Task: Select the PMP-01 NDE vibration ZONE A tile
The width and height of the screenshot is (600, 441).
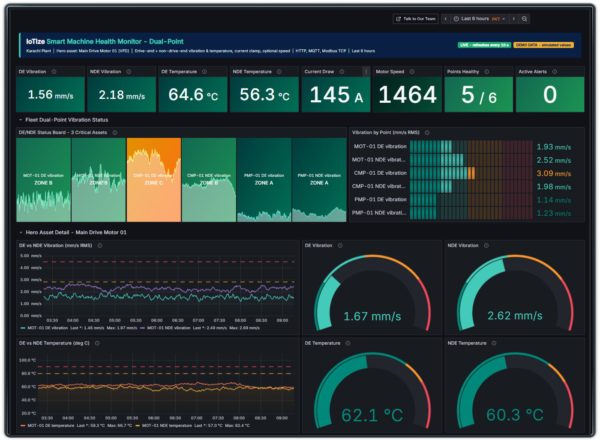Action: (319, 180)
